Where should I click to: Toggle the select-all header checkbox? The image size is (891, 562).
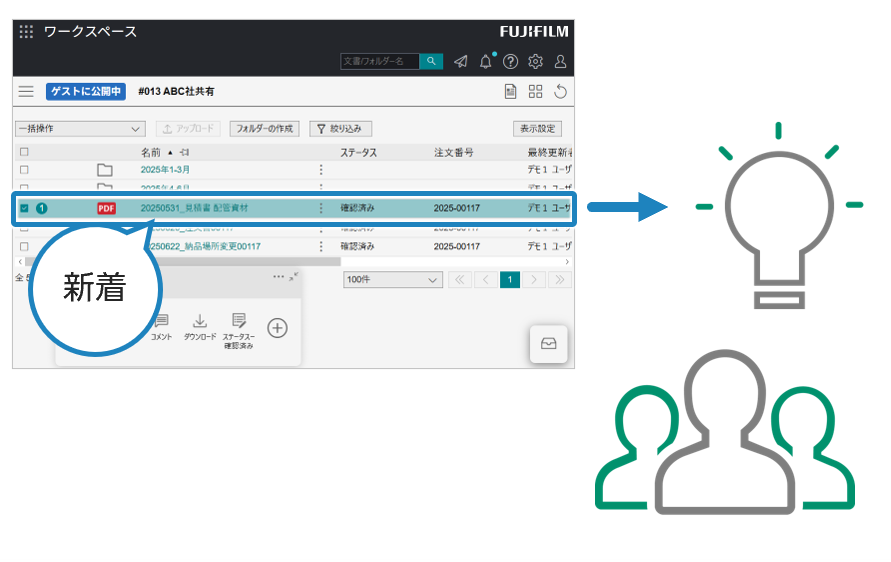[24, 153]
